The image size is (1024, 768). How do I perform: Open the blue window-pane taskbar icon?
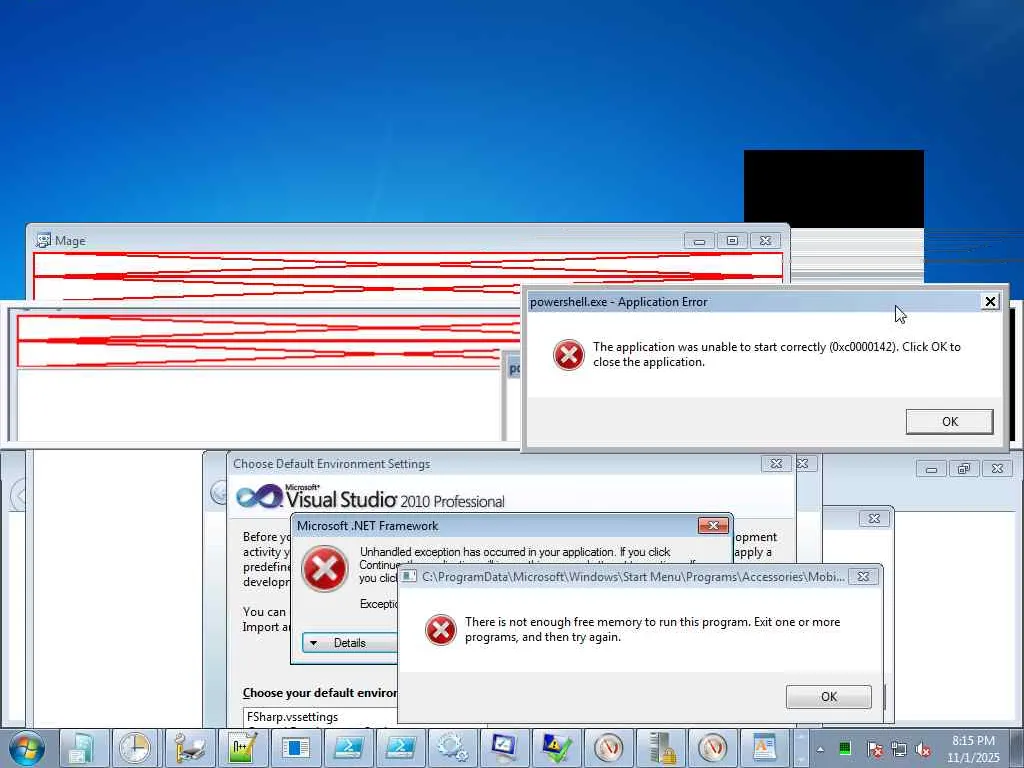click(295, 748)
